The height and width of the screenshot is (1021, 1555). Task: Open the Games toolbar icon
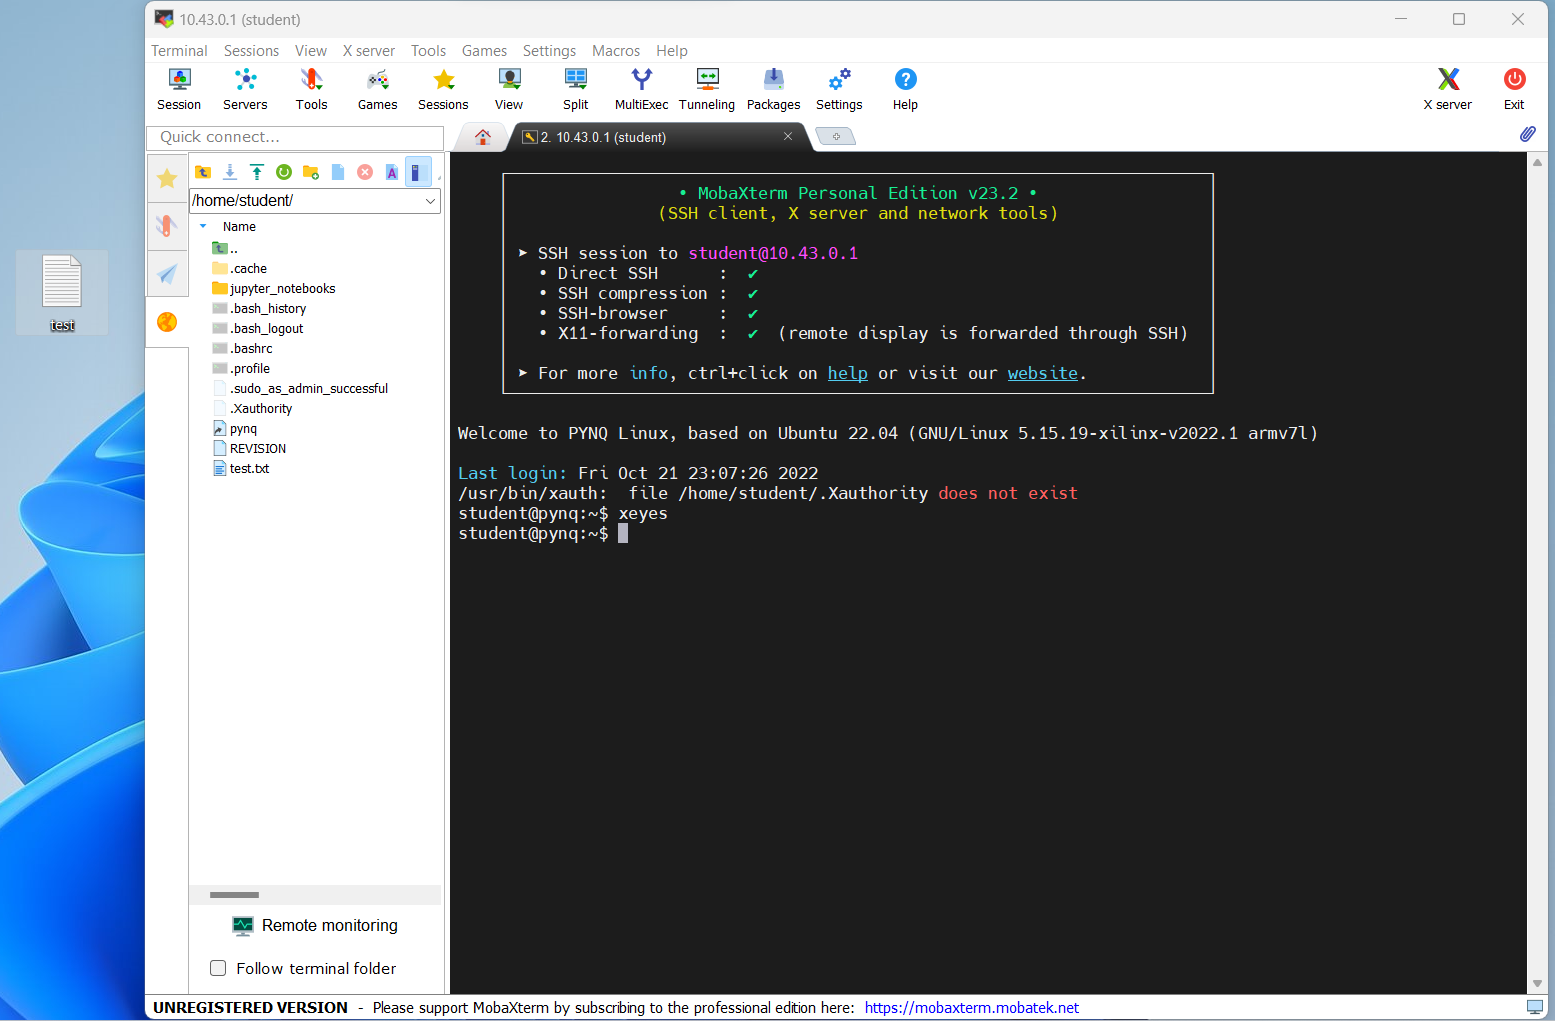pyautogui.click(x=377, y=89)
